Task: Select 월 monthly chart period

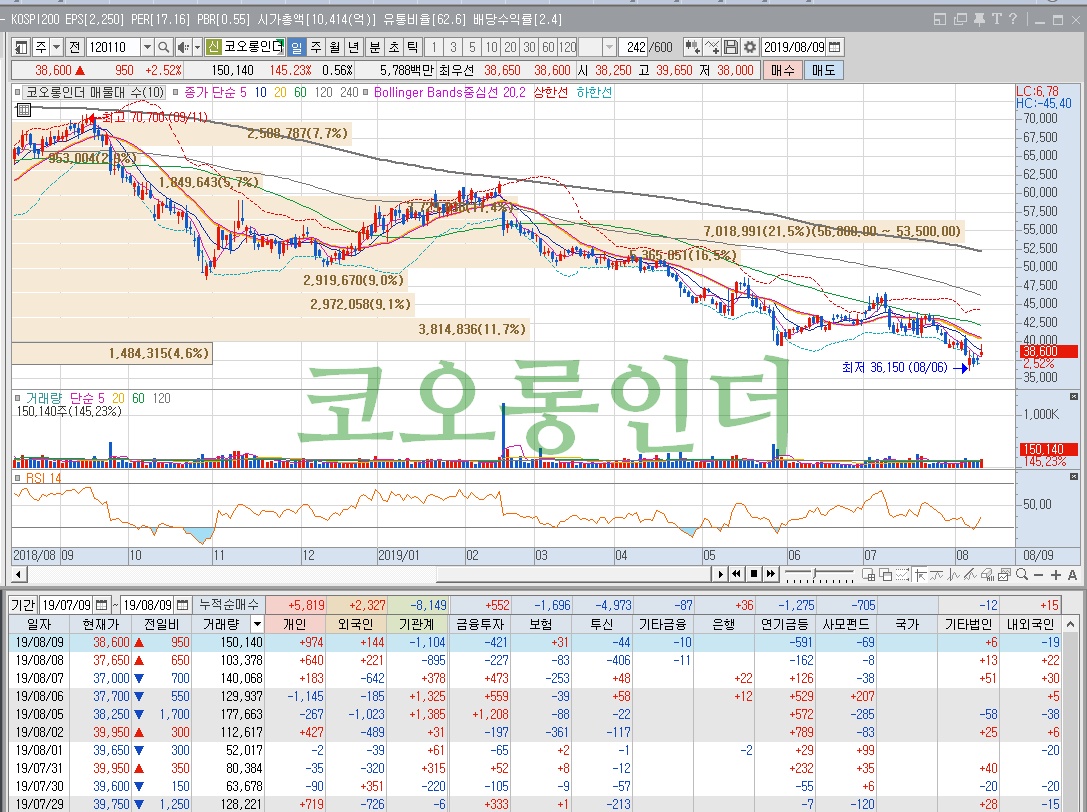Action: tap(334, 47)
